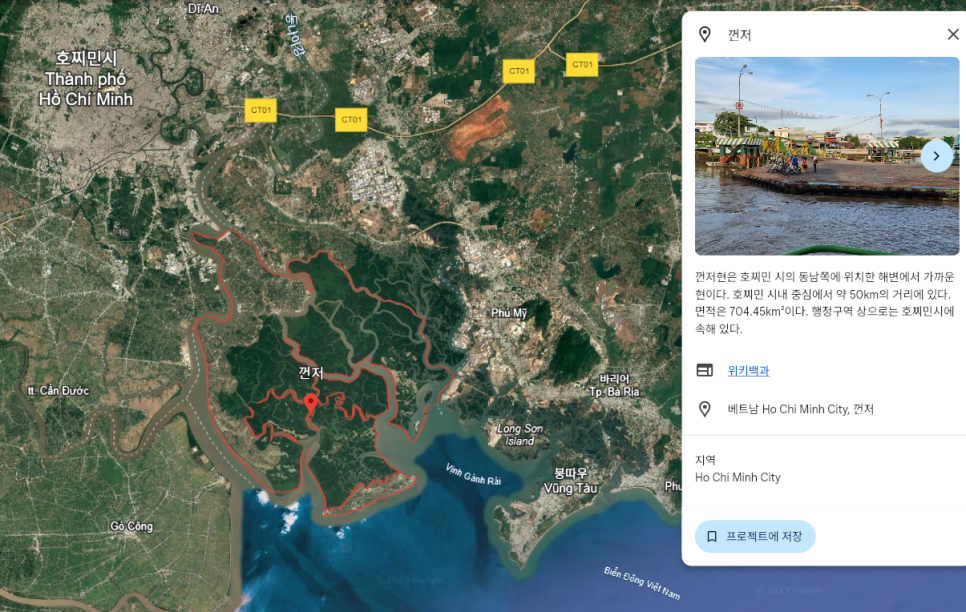Viewport: 966px width, 612px height.
Task: Click the Dĩ An map label
Action: pyautogui.click(x=203, y=8)
